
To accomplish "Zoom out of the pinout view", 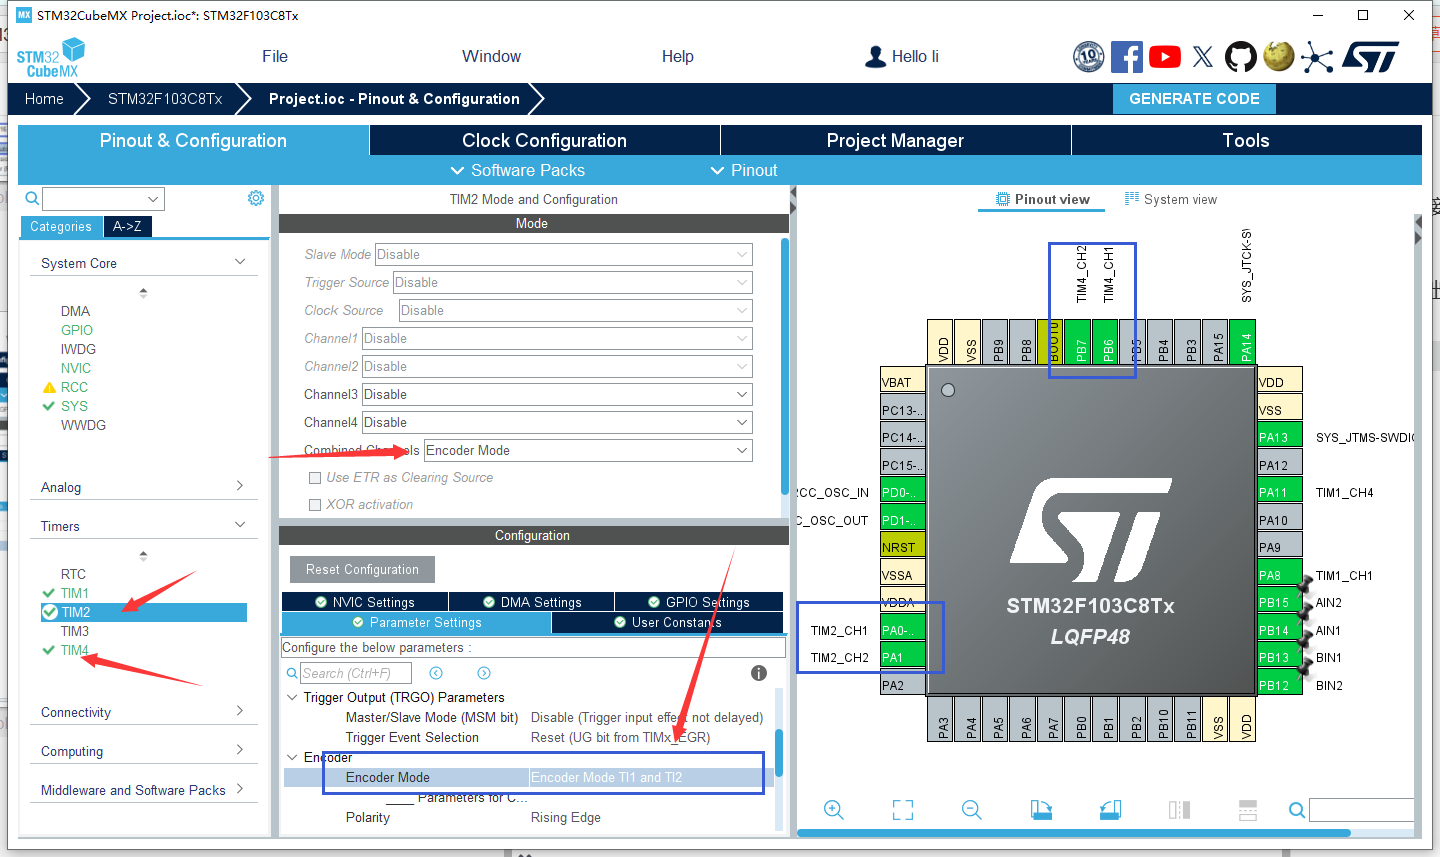I will pyautogui.click(x=972, y=810).
